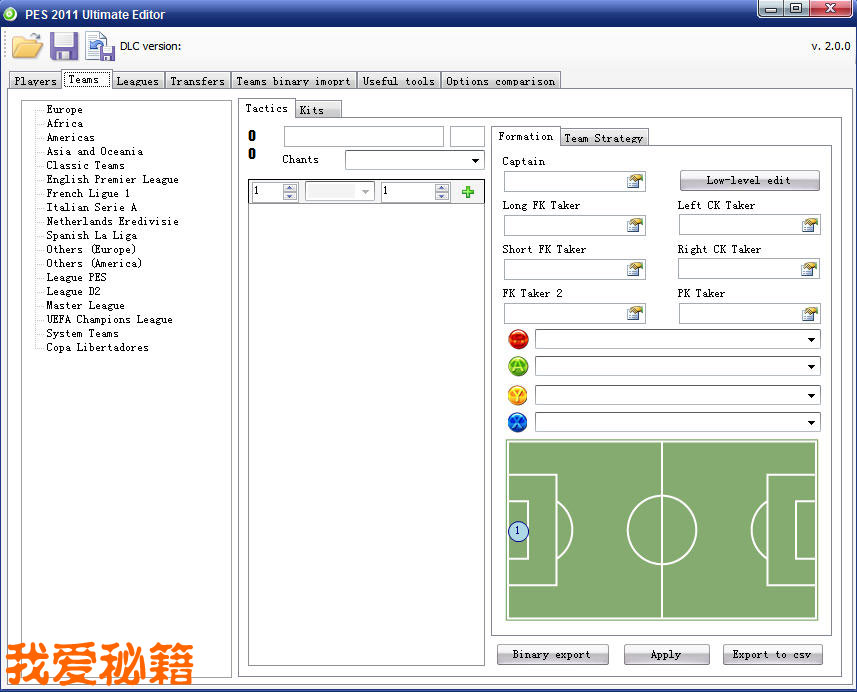Click the save-as document icon in toolbar
Image resolution: width=857 pixels, height=692 pixels.
pyautogui.click(x=99, y=46)
